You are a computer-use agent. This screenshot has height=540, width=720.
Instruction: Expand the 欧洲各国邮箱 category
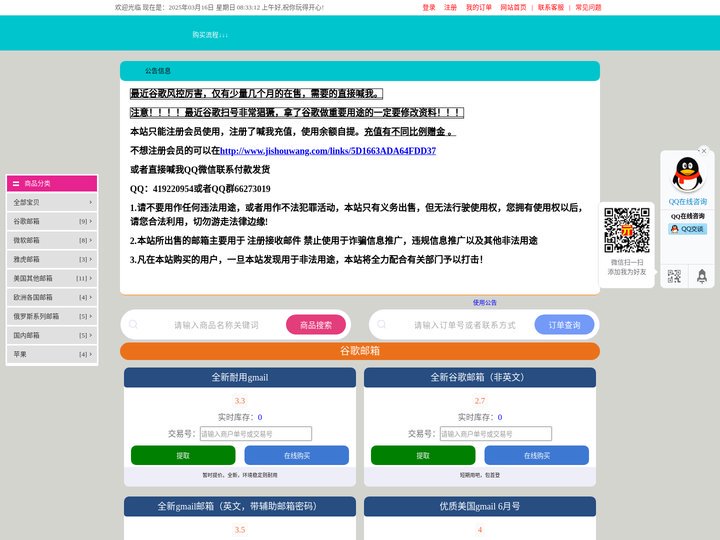pos(52,297)
